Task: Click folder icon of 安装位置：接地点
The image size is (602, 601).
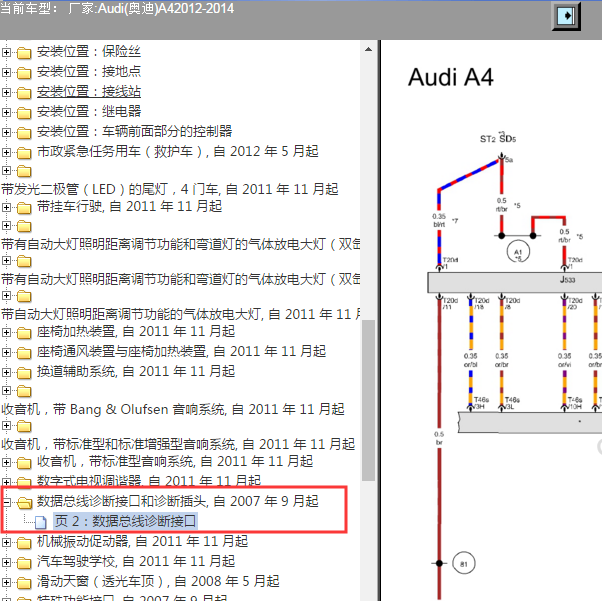Action: pyautogui.click(x=24, y=73)
